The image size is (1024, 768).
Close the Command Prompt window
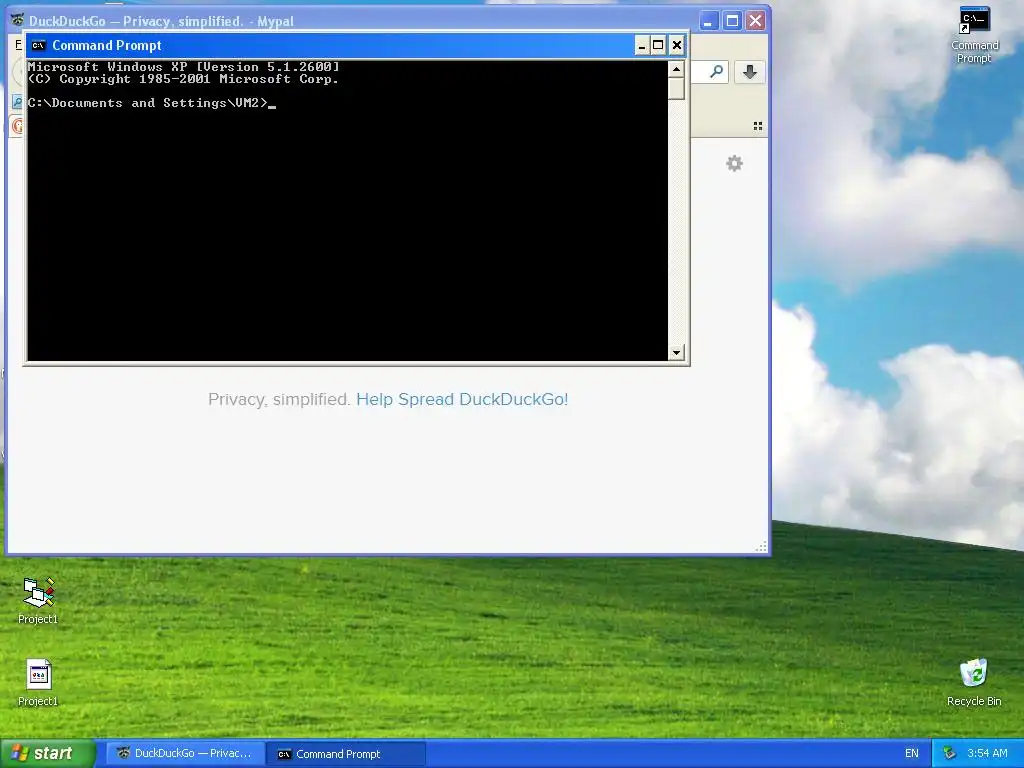pyautogui.click(x=677, y=45)
